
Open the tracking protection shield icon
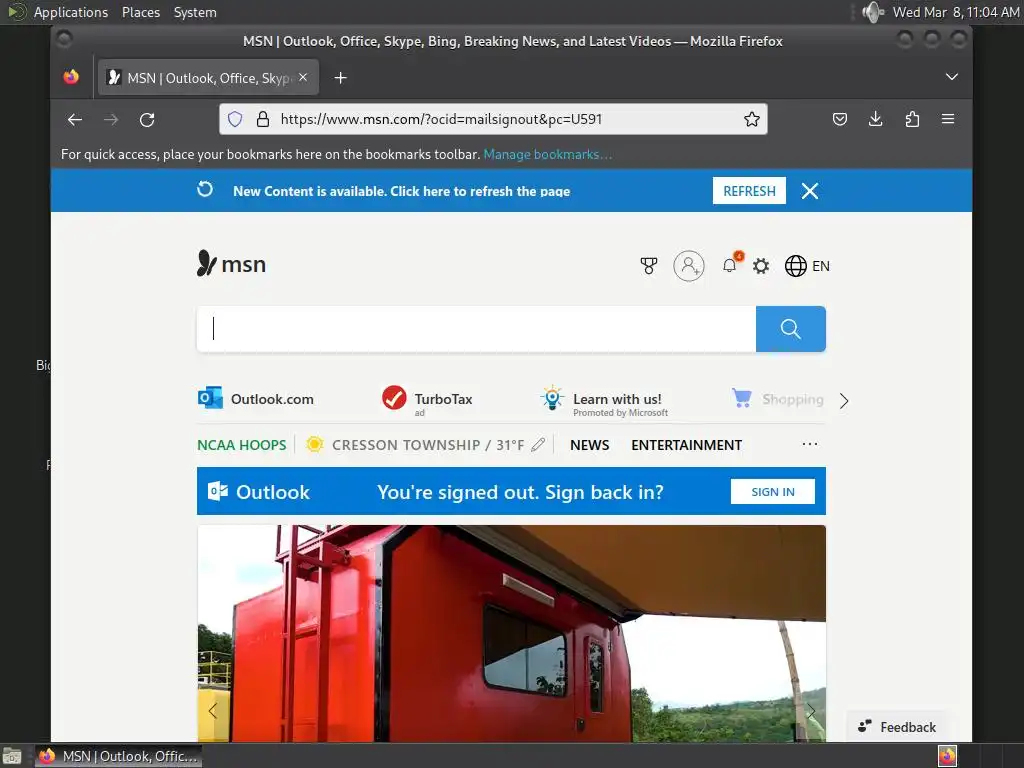235,119
